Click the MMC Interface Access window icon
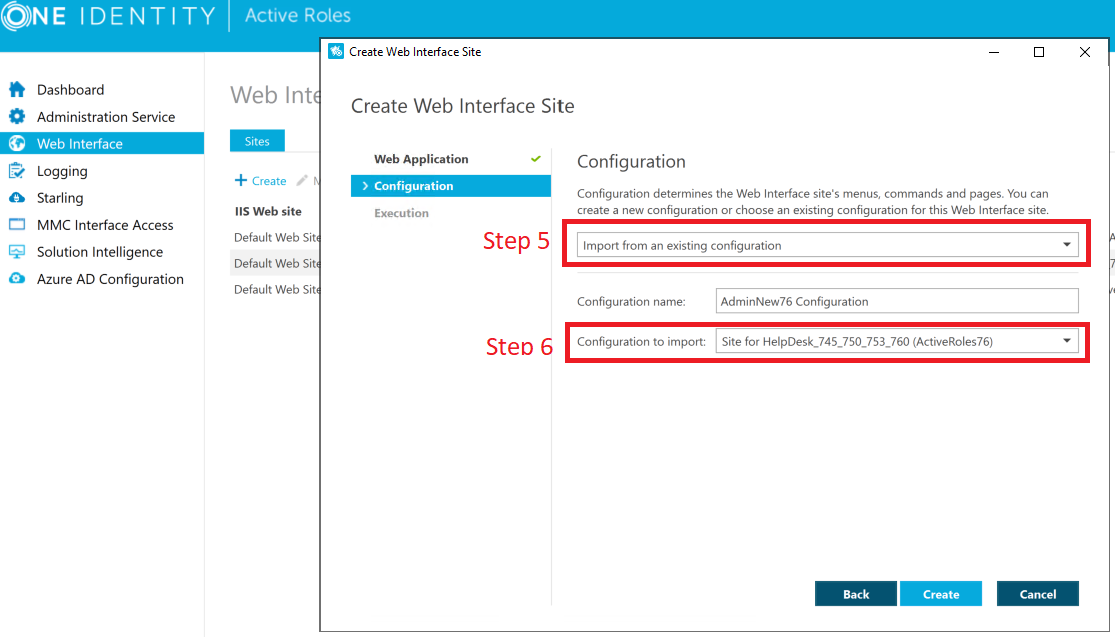This screenshot has width=1115, height=637. 17,225
